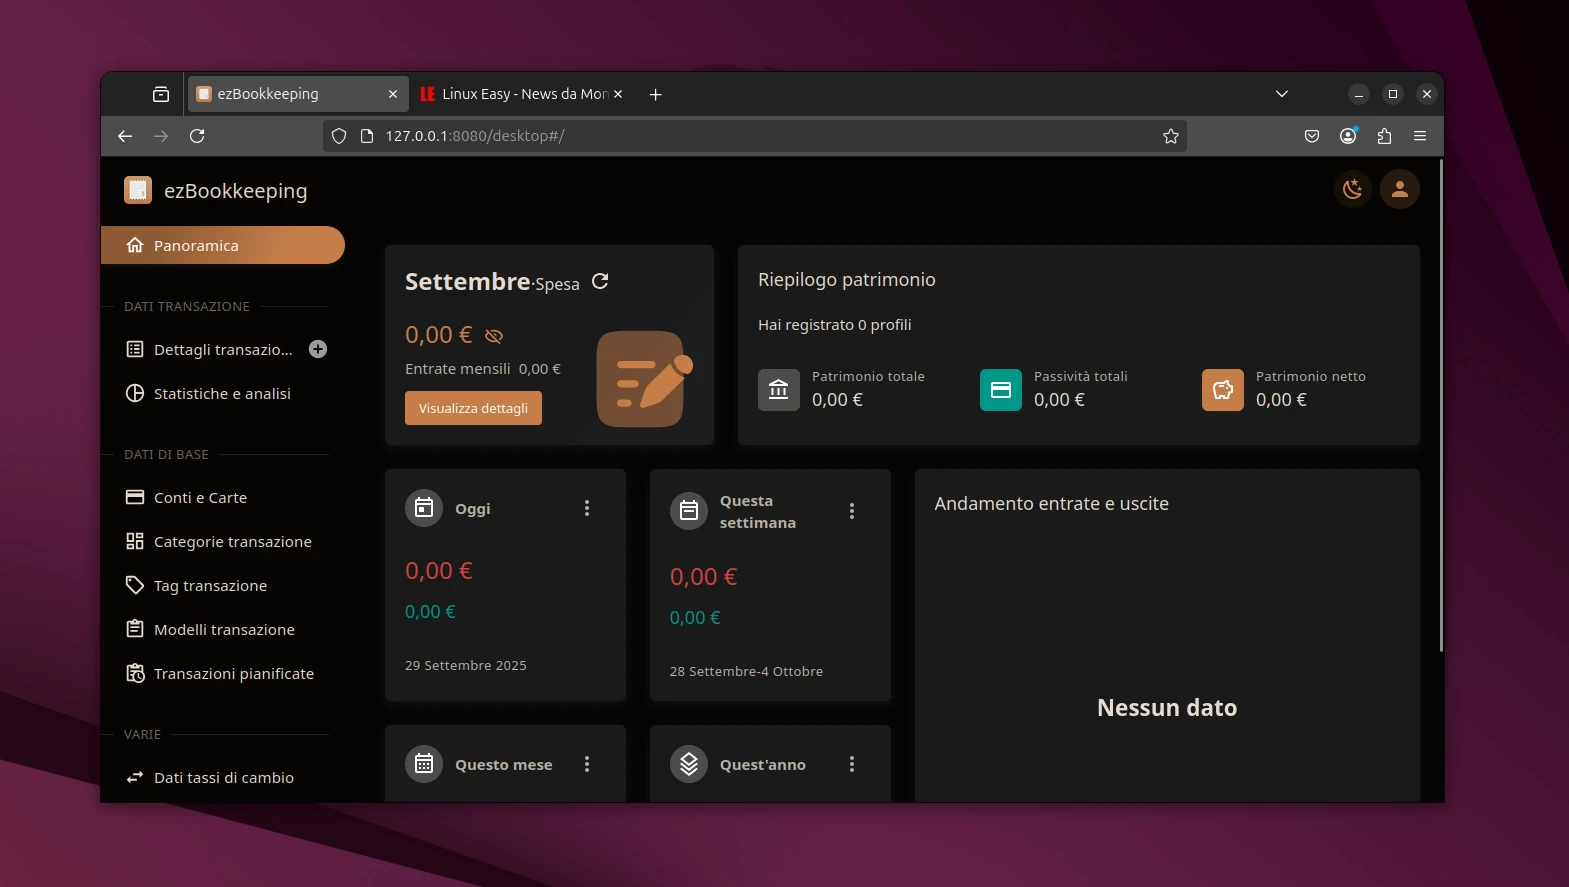
Task: Open the Panoramica overview page
Action: pyautogui.click(x=223, y=245)
